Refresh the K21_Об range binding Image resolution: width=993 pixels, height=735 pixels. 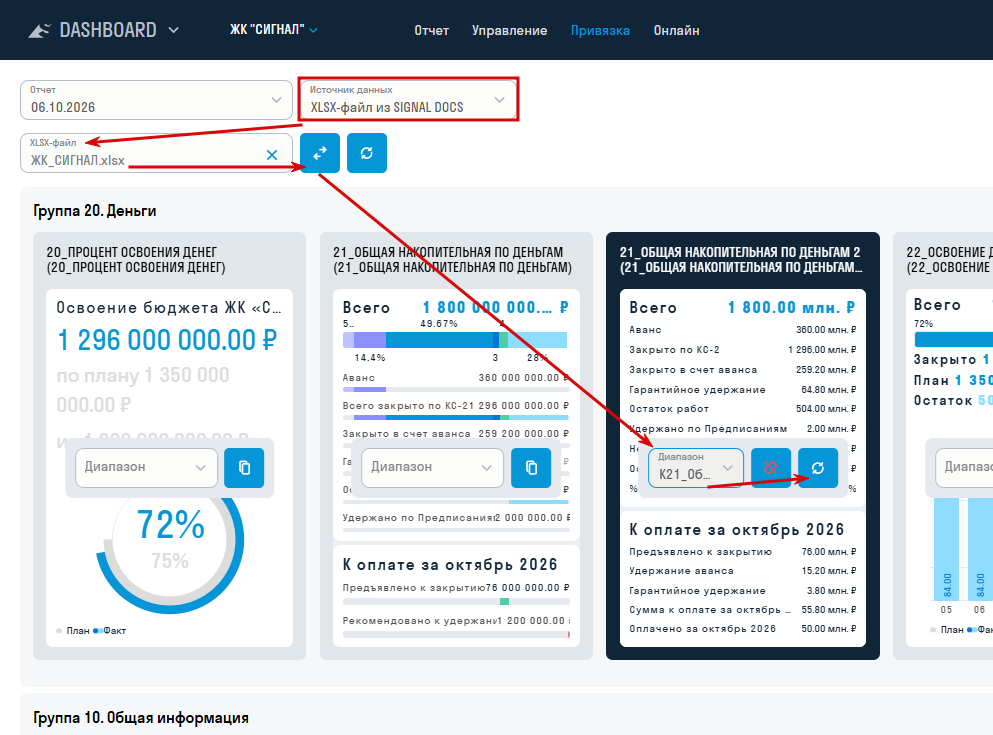[x=818, y=468]
